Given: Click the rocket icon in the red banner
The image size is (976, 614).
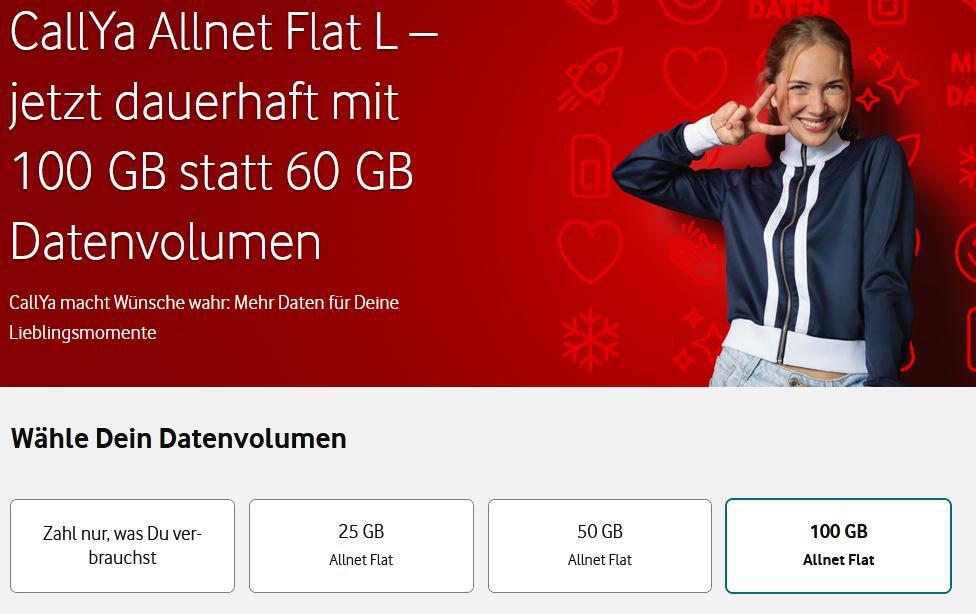Looking at the screenshot, I should (x=591, y=78).
